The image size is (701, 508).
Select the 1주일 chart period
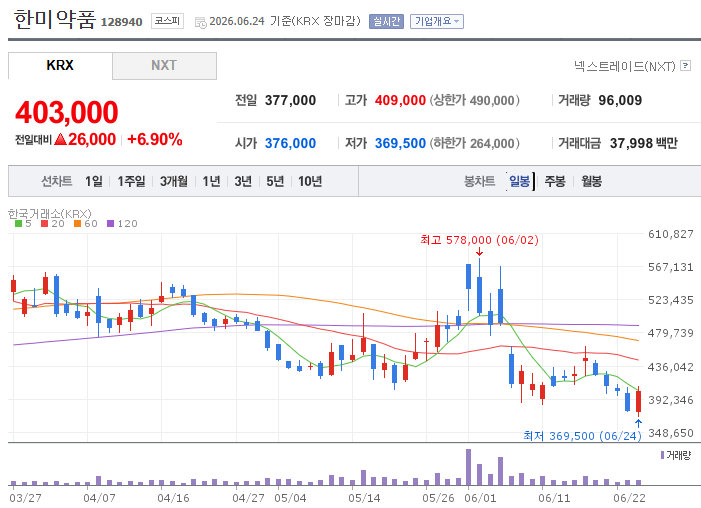(x=131, y=181)
